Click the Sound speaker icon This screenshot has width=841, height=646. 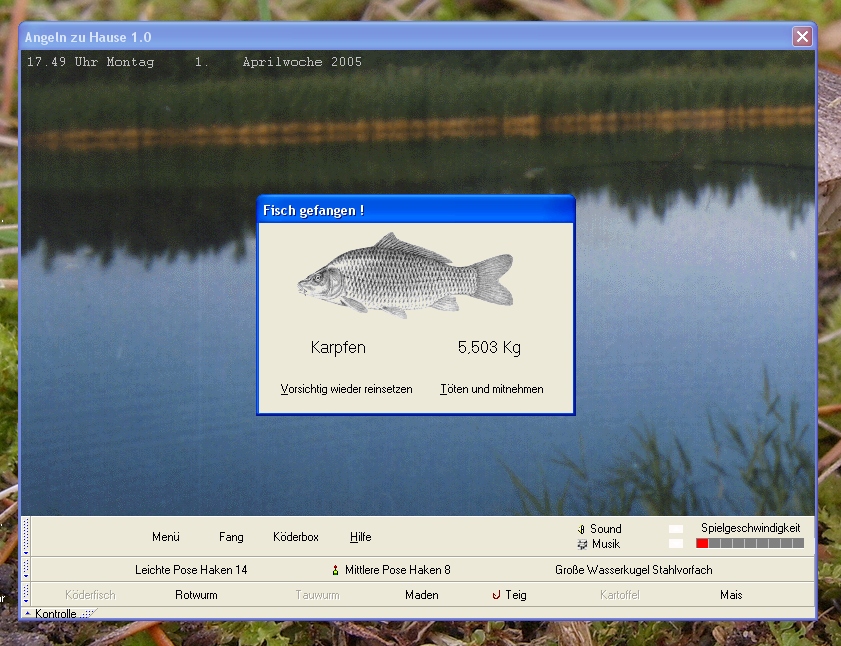click(581, 529)
